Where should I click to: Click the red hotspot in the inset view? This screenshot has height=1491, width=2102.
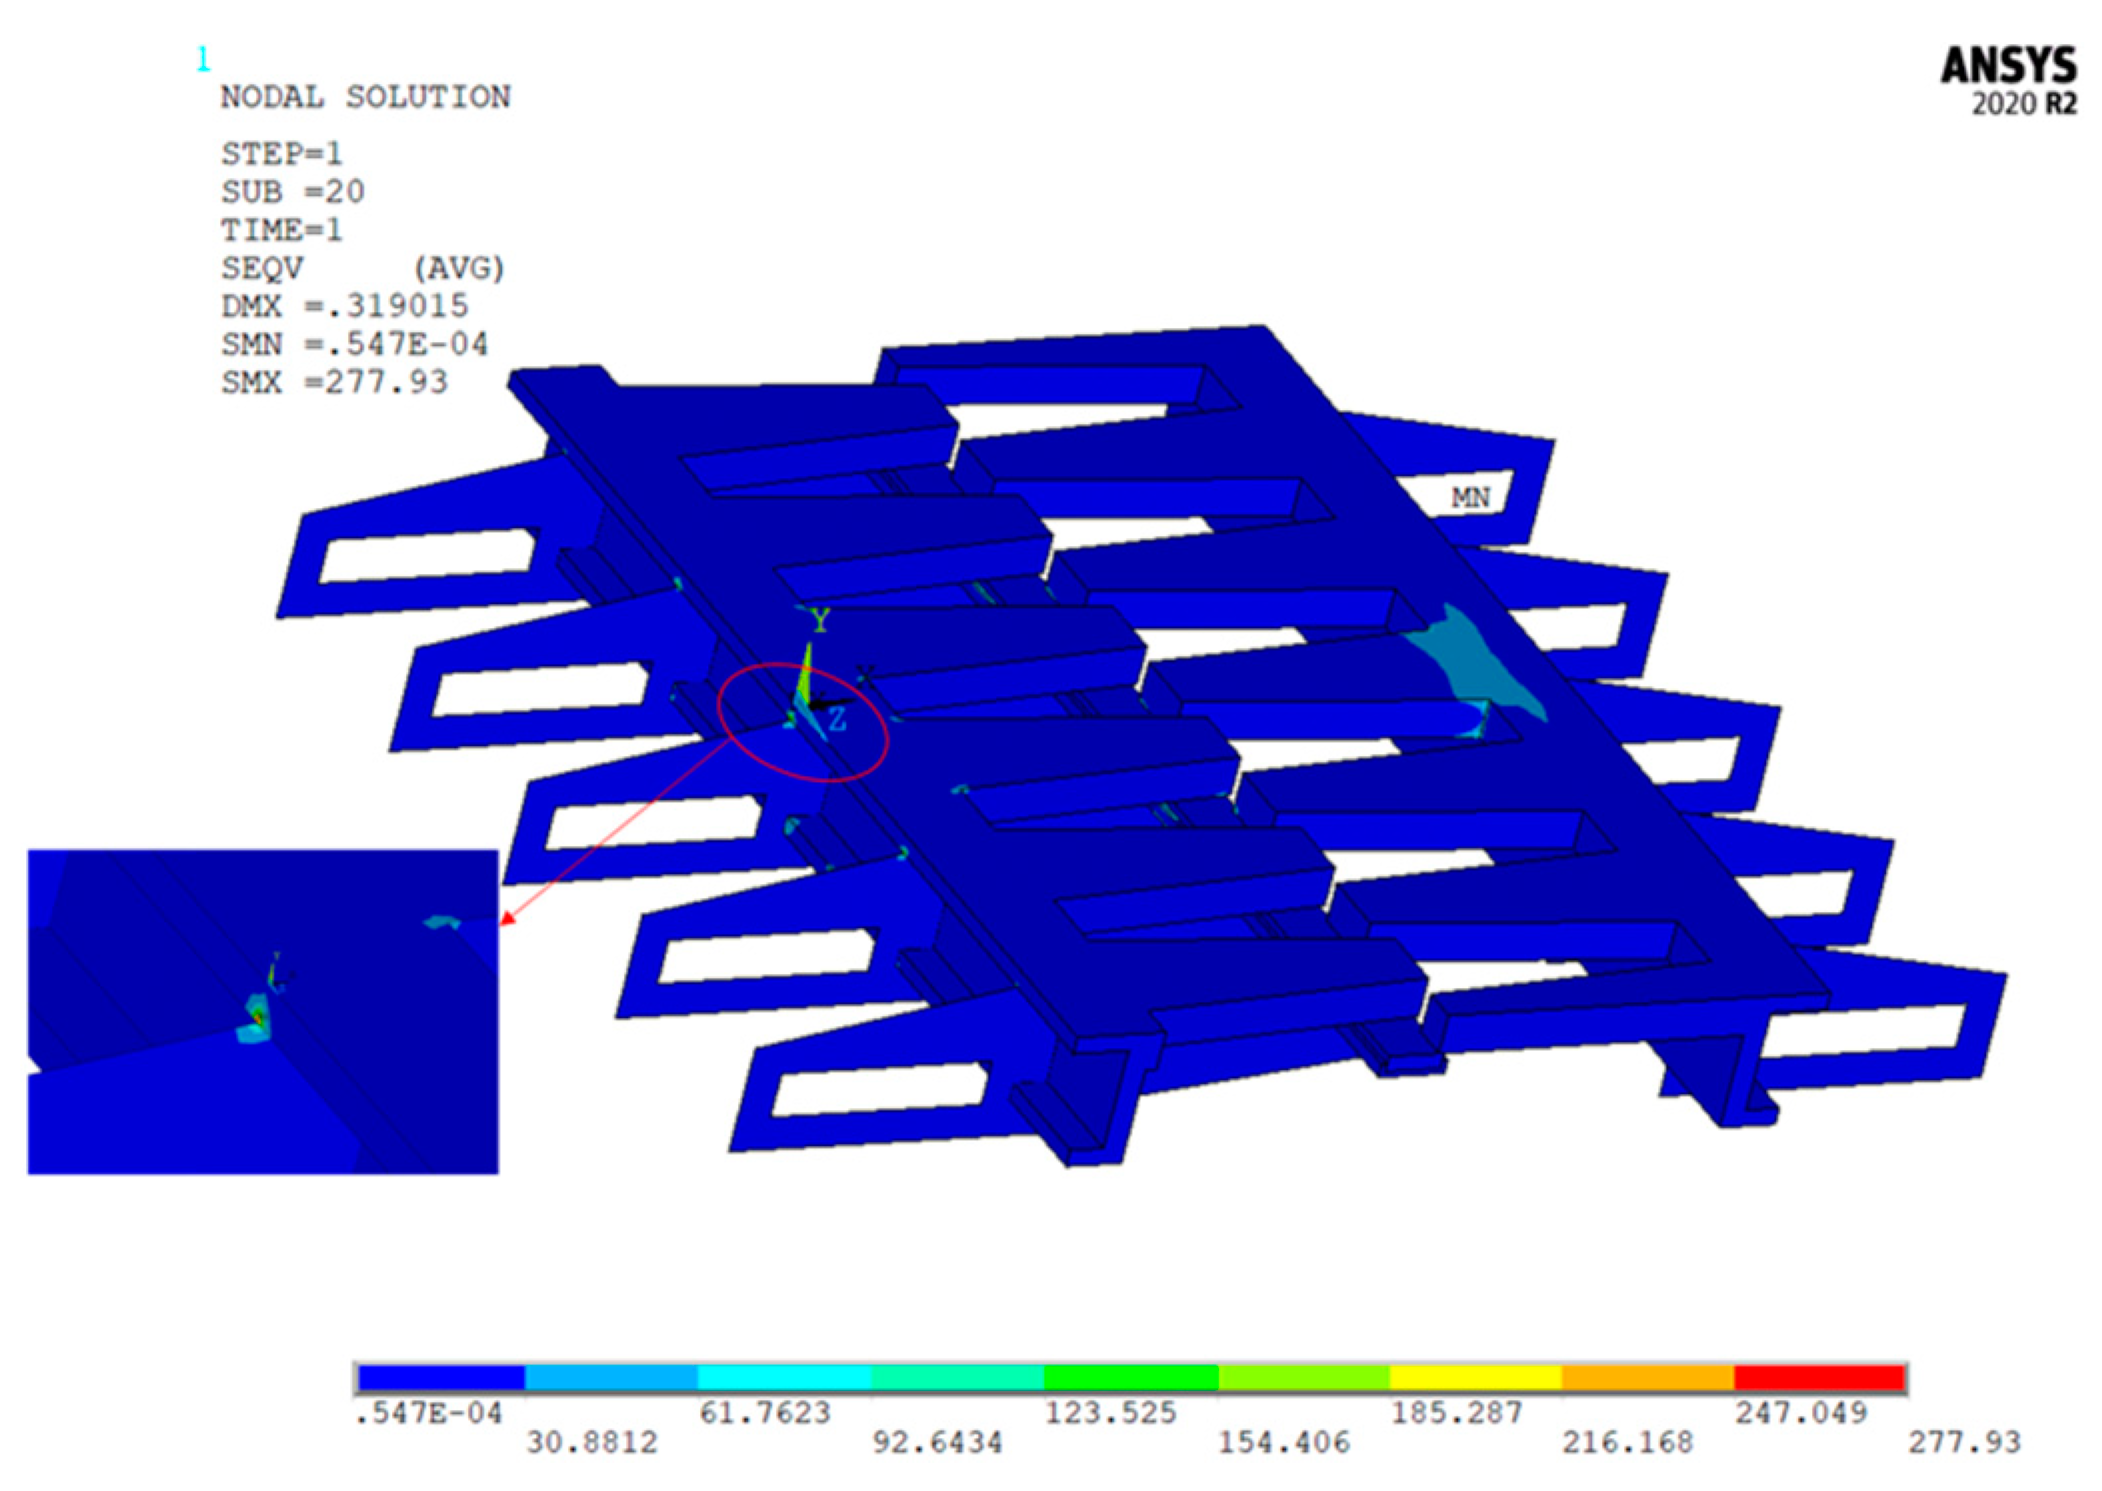[258, 1018]
